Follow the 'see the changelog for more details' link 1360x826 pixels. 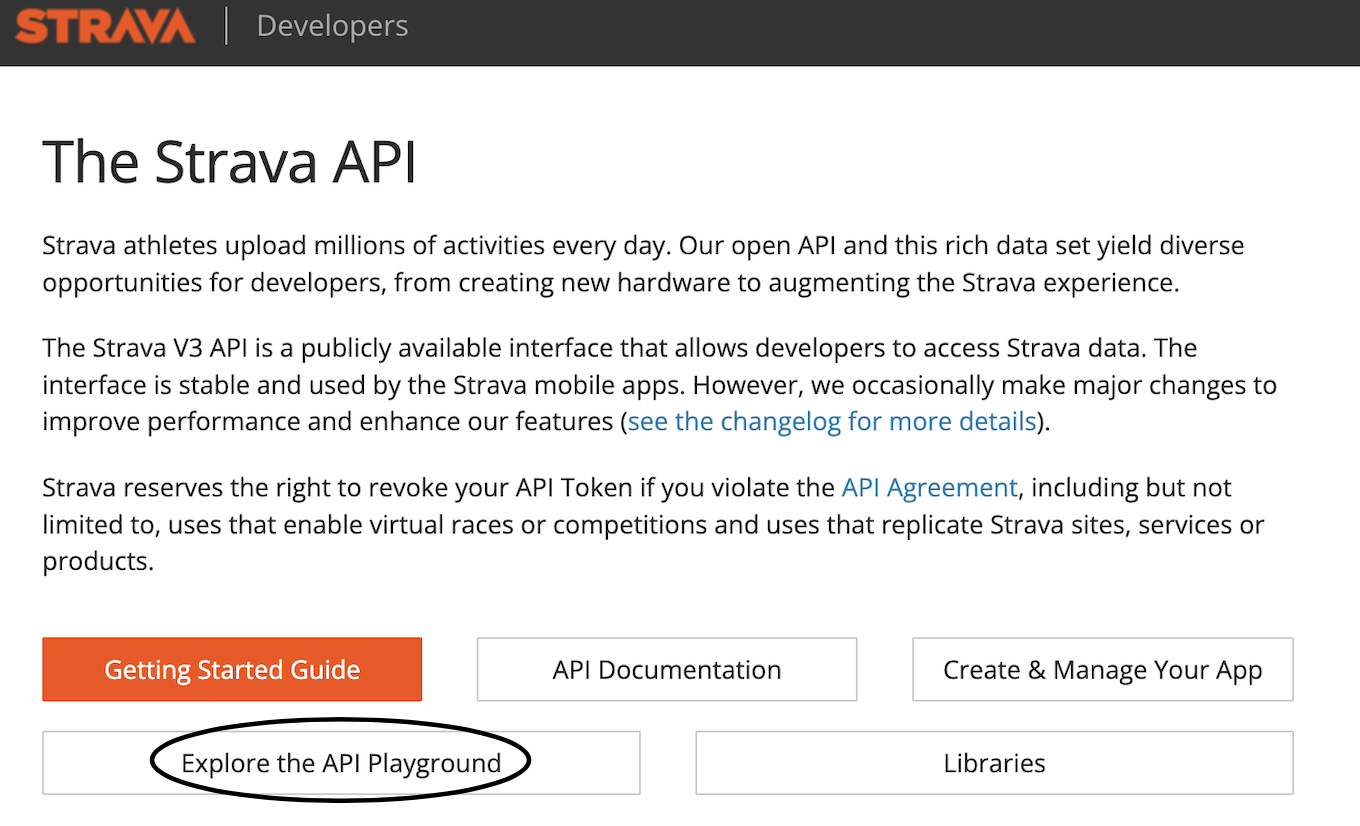tap(832, 421)
